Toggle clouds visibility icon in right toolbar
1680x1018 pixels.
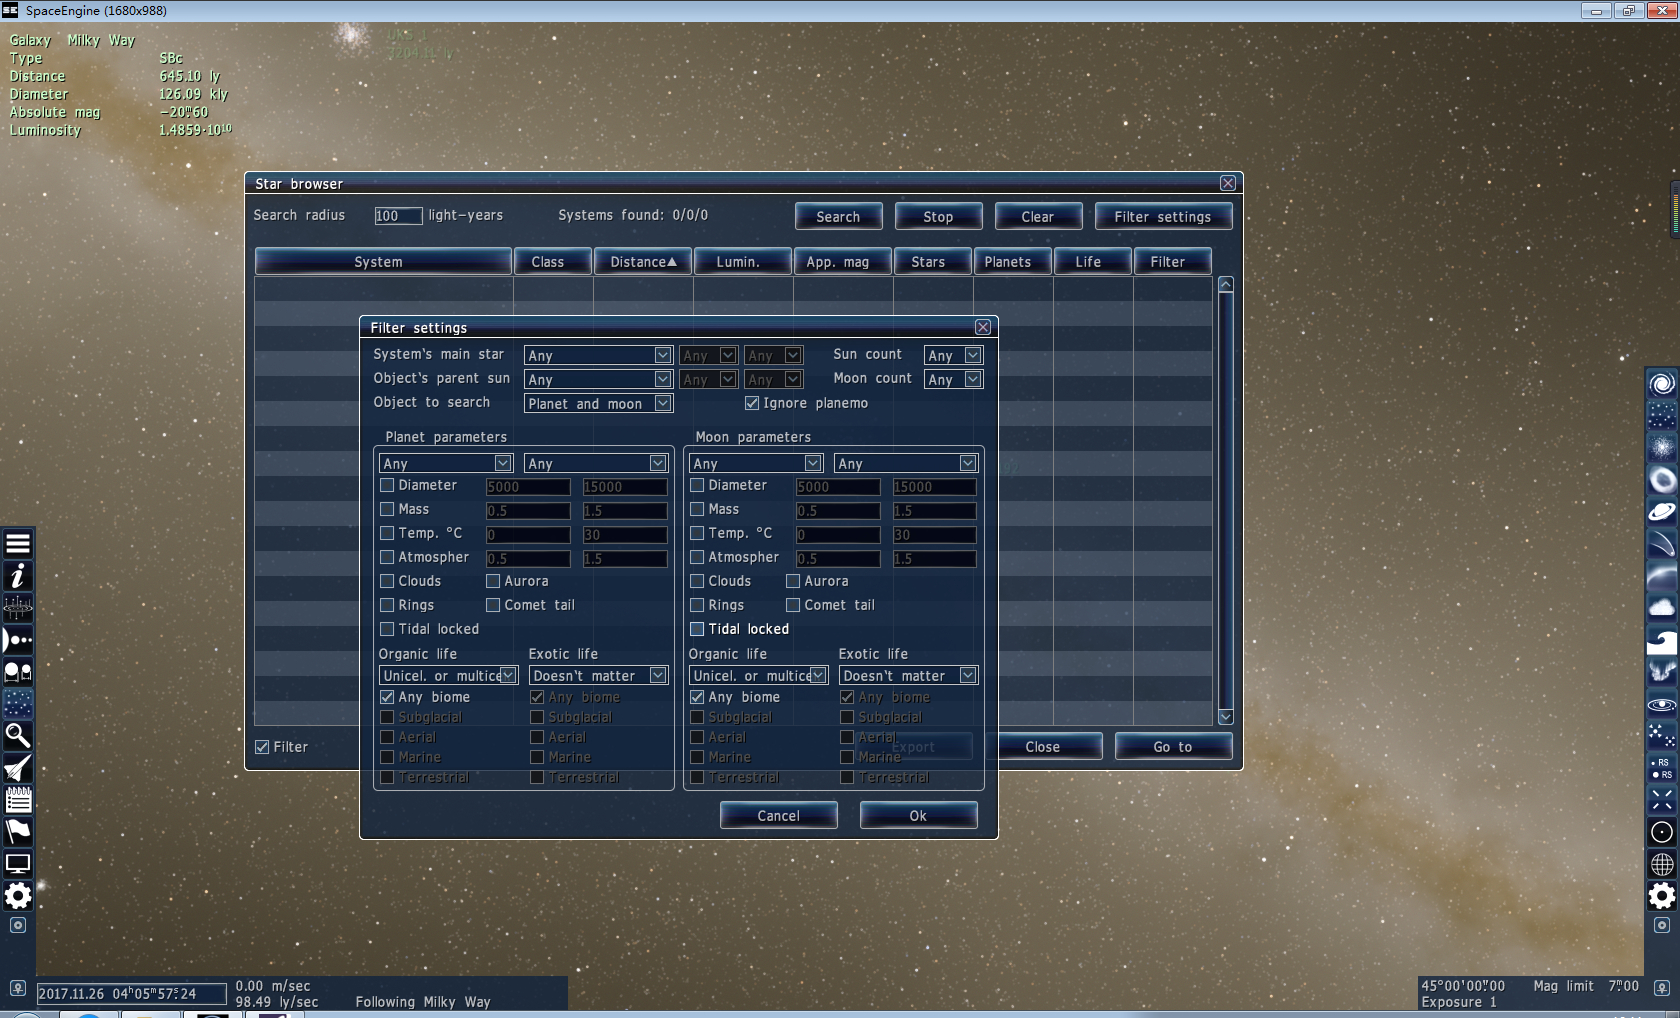click(1661, 608)
